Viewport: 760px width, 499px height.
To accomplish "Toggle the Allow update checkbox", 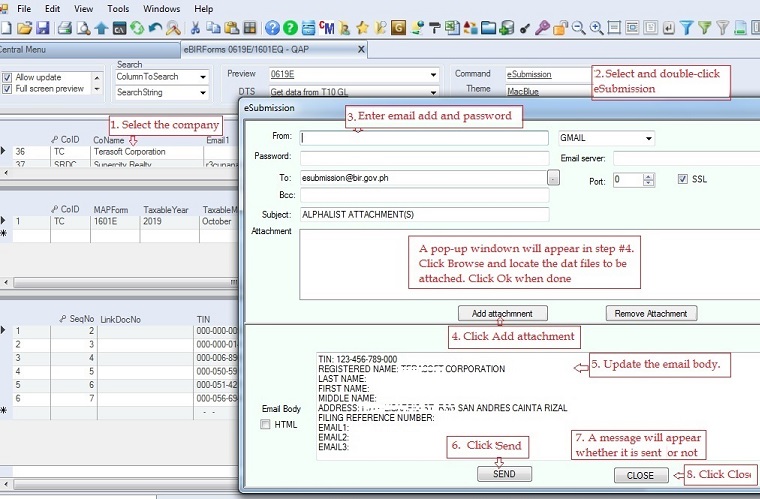I will tap(7, 78).
